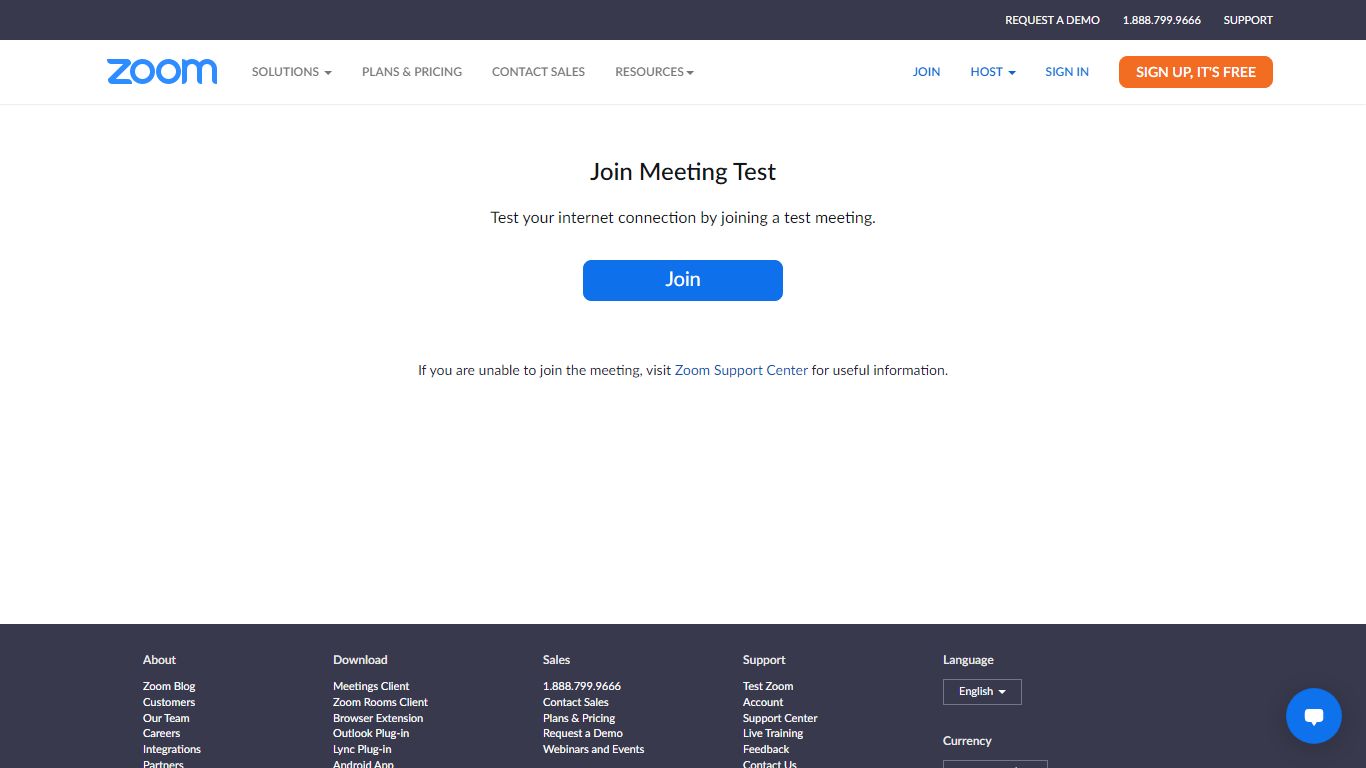Open Support in the top bar
1366x768 pixels.
tap(1248, 20)
